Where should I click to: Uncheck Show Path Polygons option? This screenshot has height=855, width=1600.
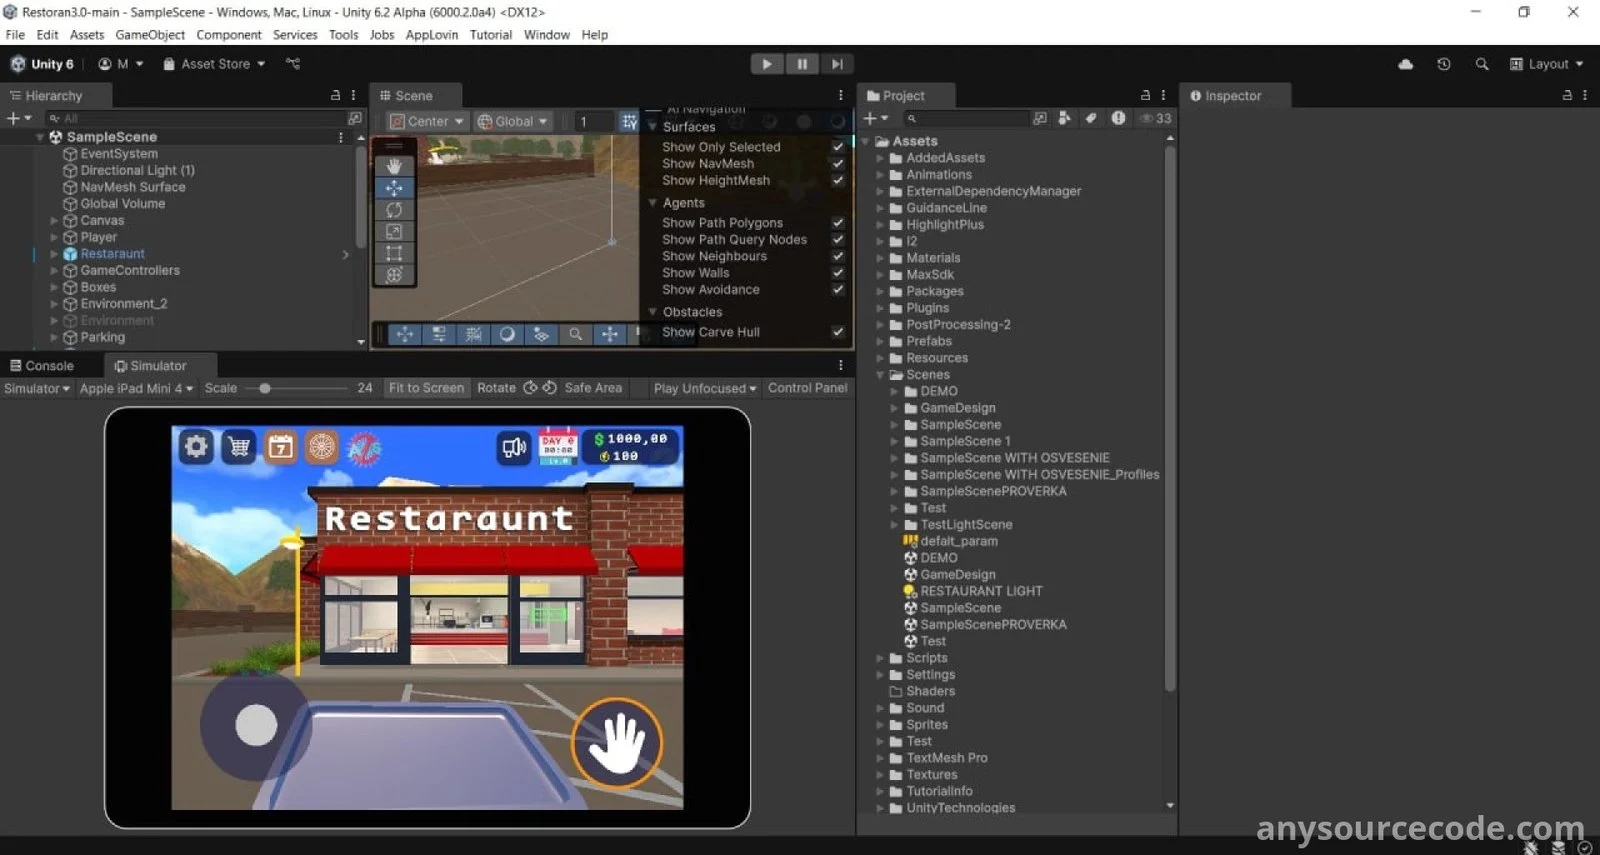[838, 223]
